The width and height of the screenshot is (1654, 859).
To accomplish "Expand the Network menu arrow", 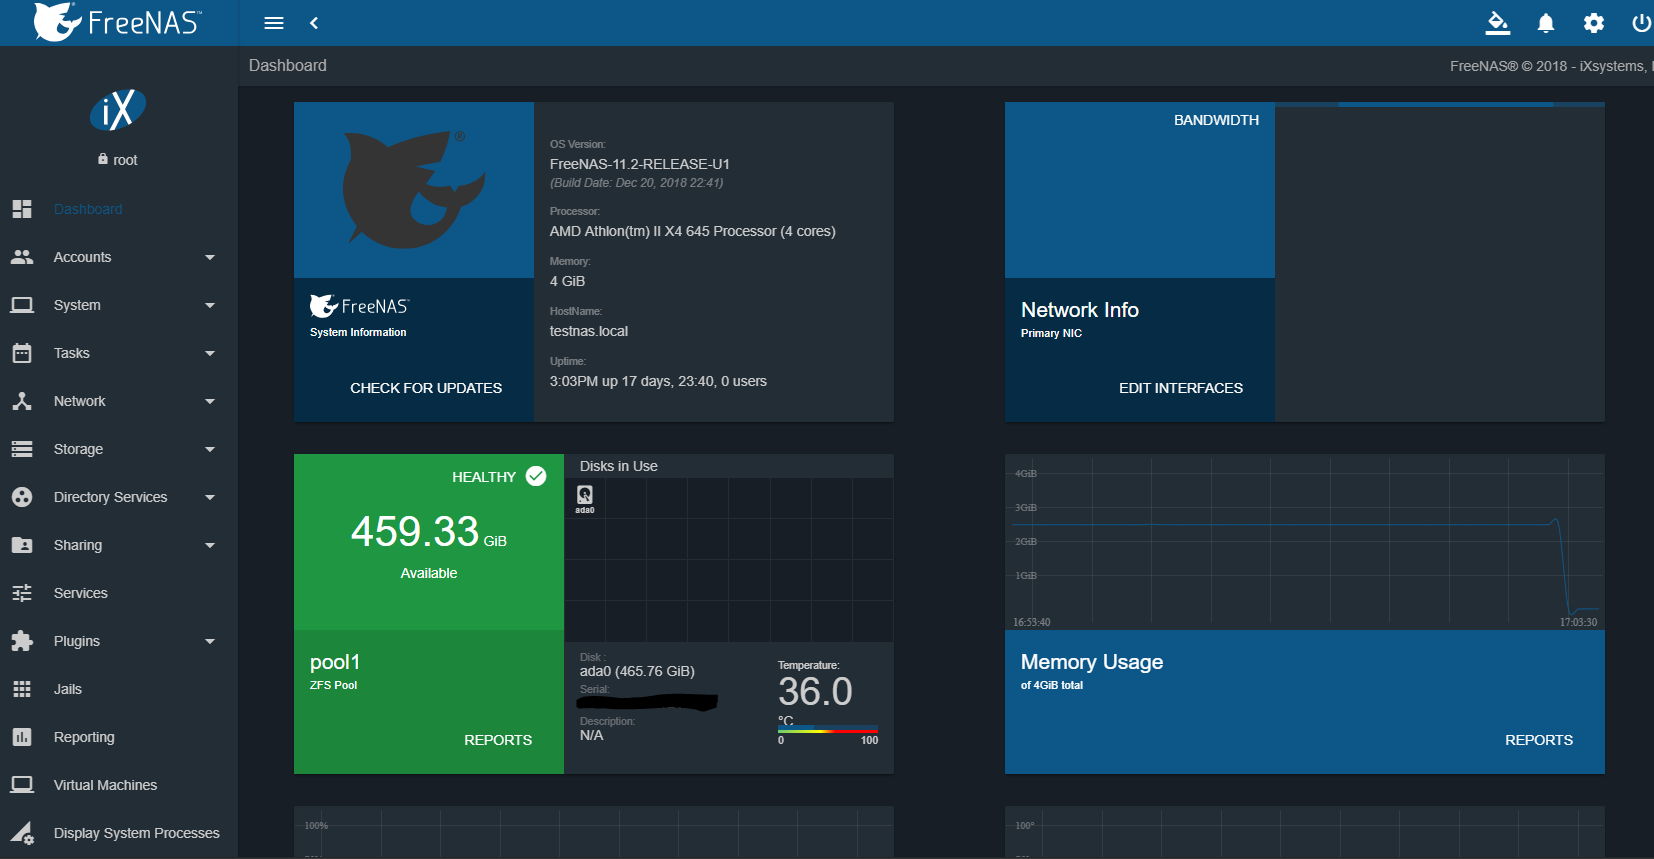I will (x=210, y=401).
